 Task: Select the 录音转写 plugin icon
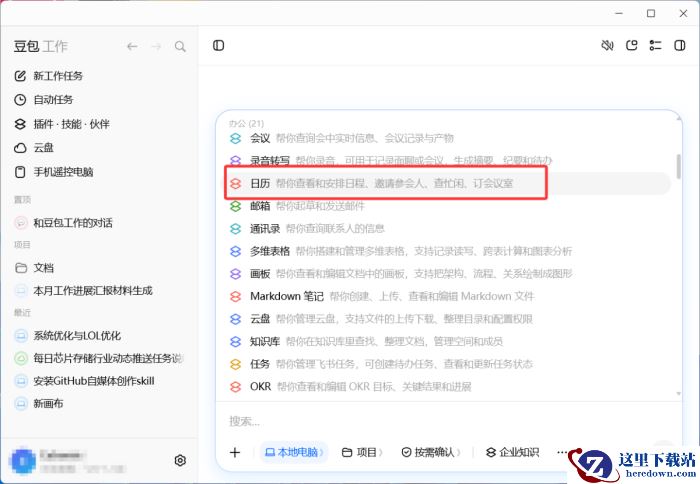click(235, 160)
